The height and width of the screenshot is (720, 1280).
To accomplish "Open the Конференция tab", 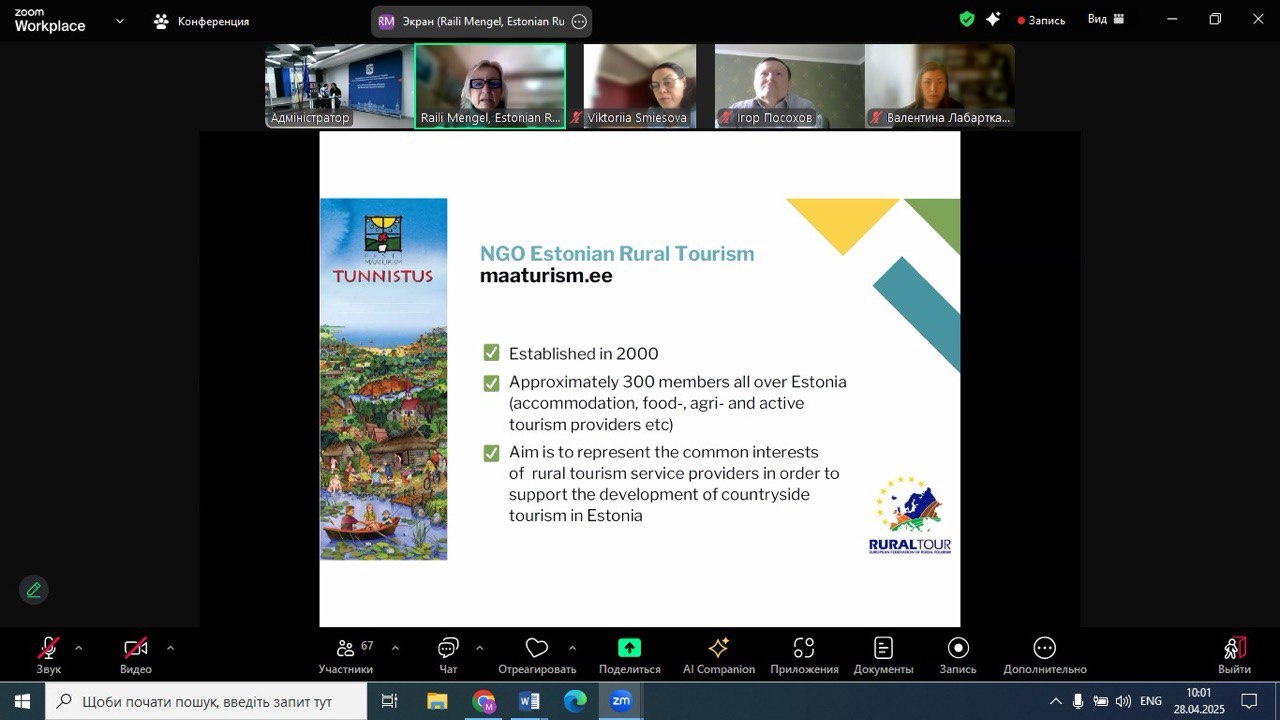I will pyautogui.click(x=203, y=21).
